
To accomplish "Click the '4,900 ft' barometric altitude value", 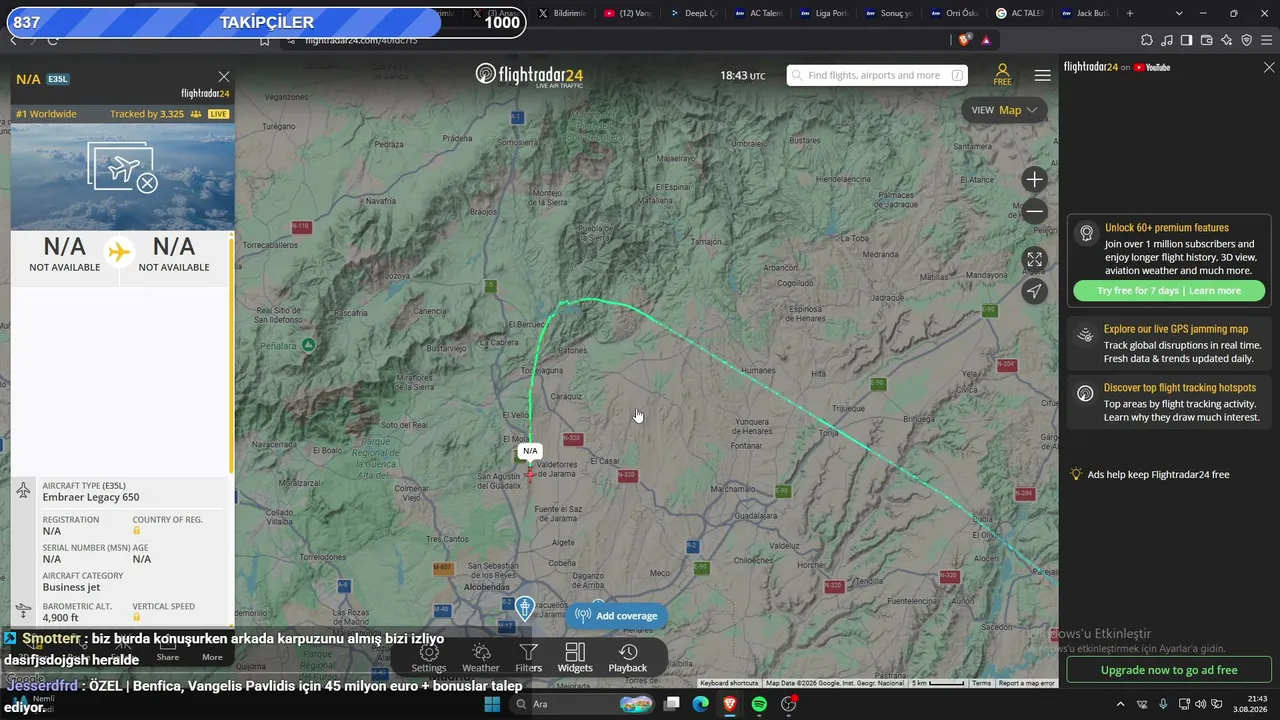I will (60, 618).
